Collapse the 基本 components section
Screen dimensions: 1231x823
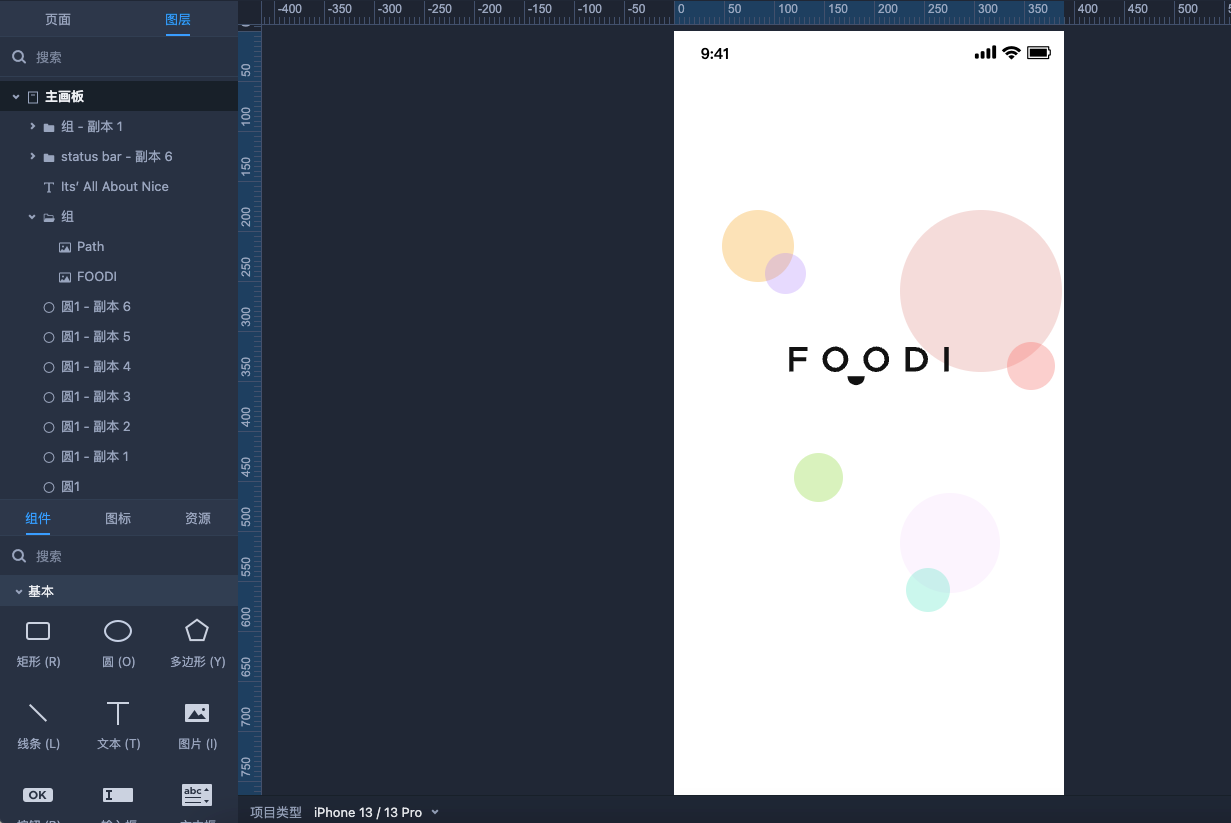tap(18, 592)
